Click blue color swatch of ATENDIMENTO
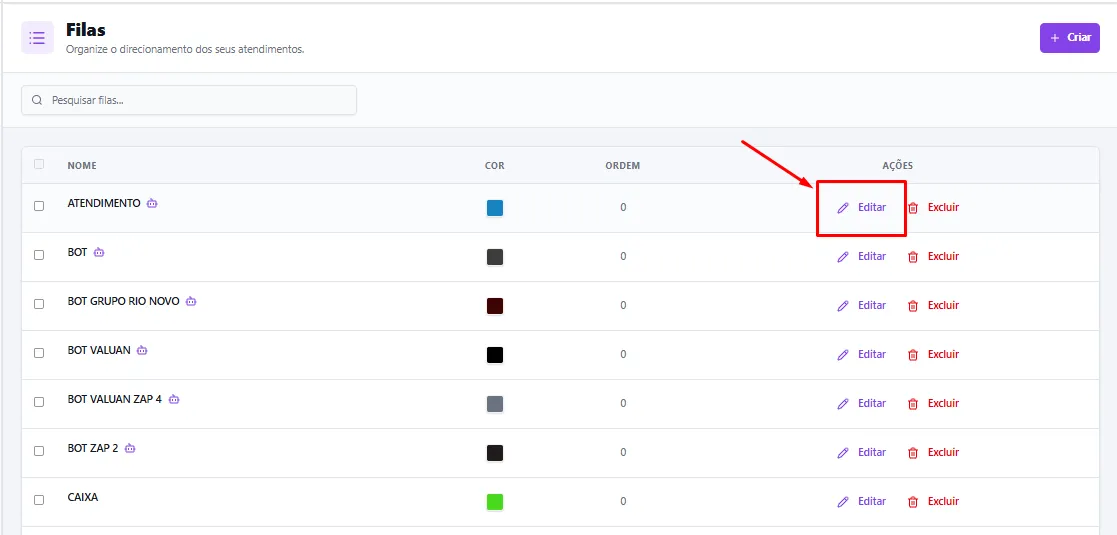 pyautogui.click(x=495, y=208)
